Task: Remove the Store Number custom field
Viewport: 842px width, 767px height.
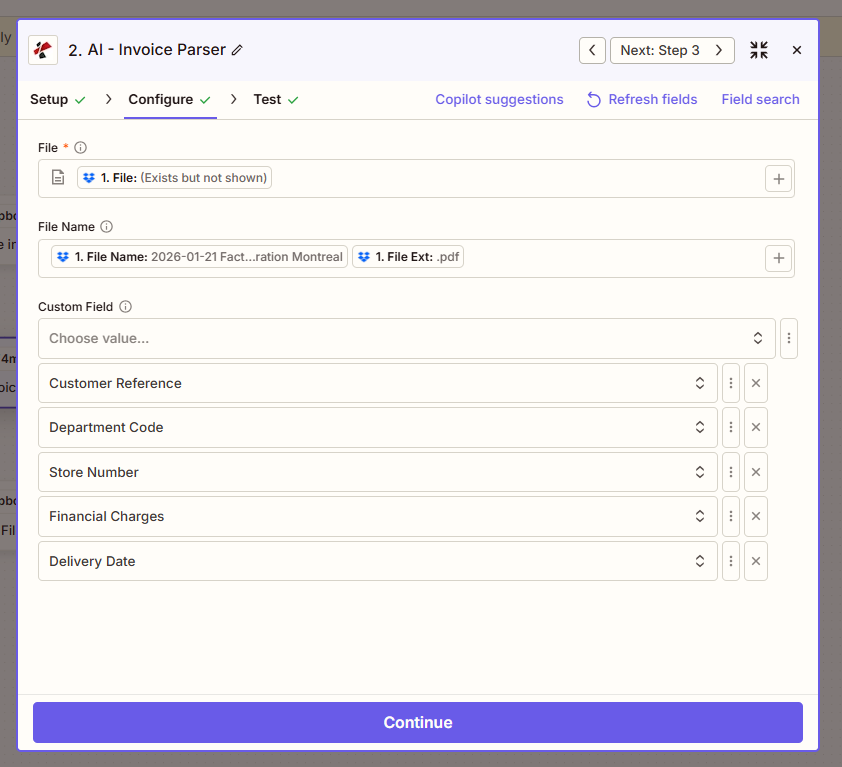Action: coord(755,471)
